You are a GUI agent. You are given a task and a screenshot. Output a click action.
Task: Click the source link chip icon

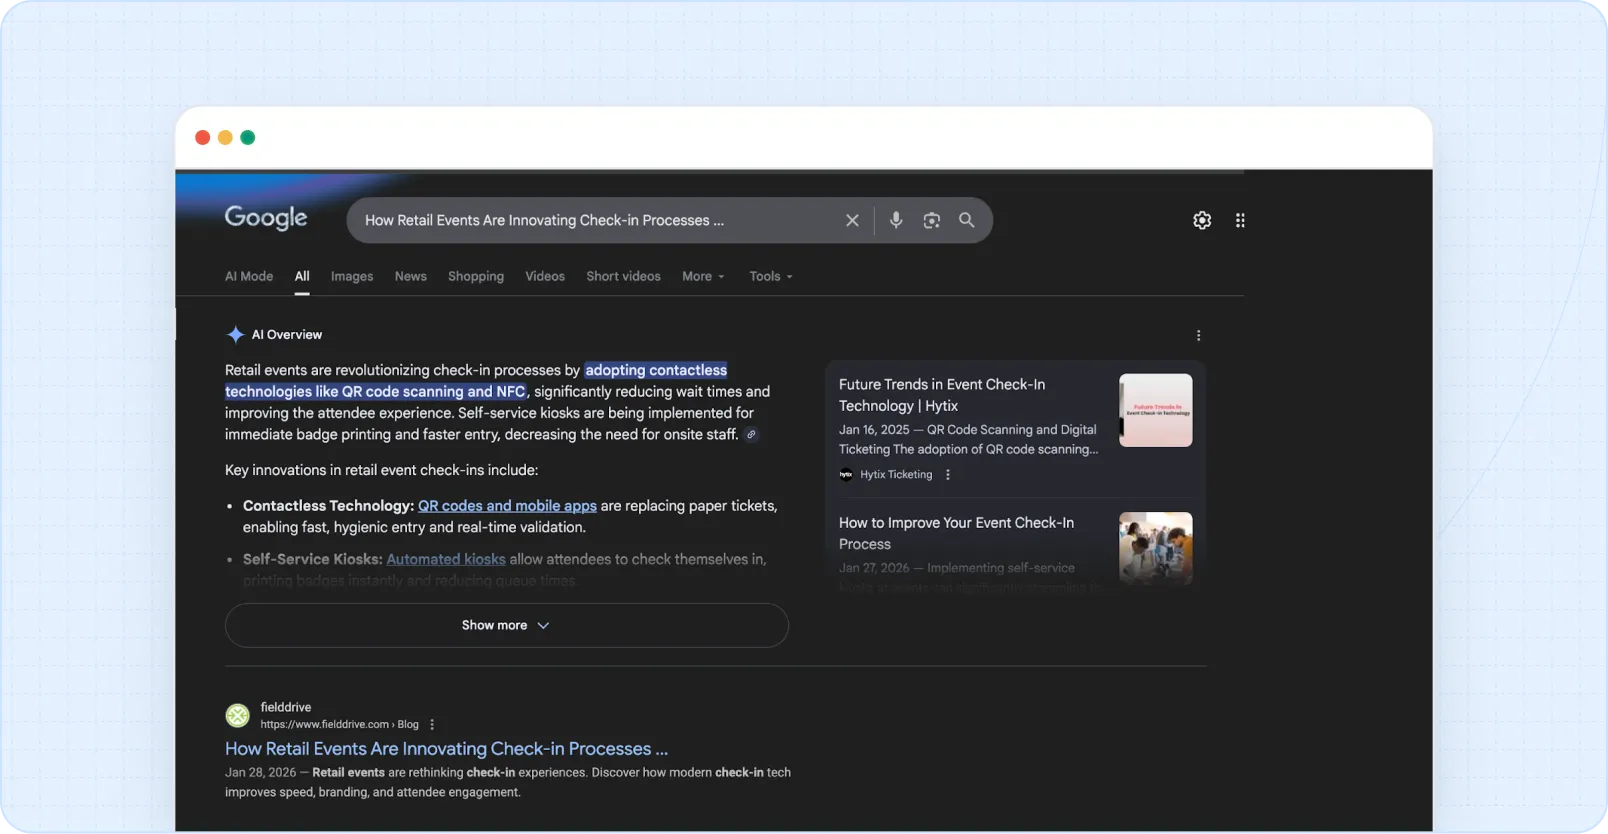click(751, 434)
